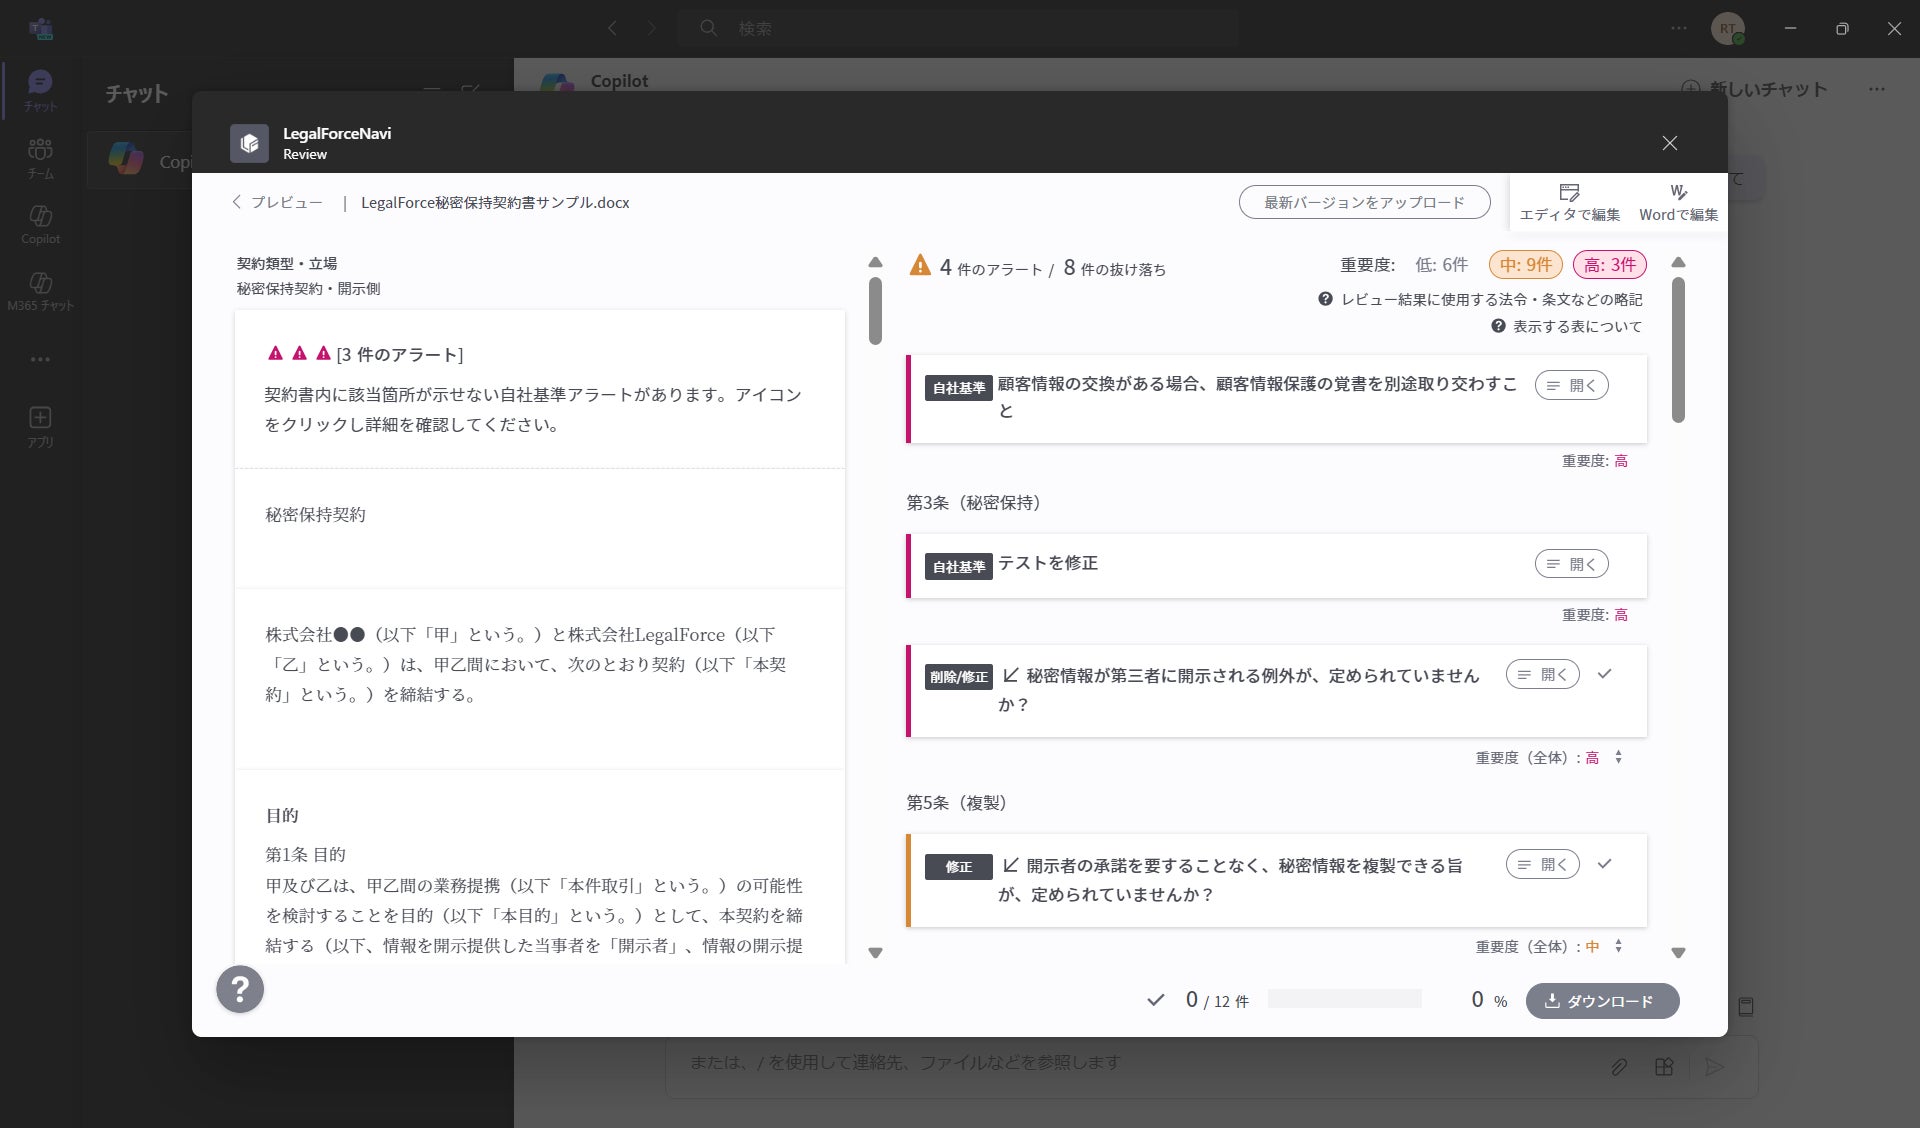The height and width of the screenshot is (1128, 1920).
Task: Click the Word edit icon
Action: (x=1678, y=192)
